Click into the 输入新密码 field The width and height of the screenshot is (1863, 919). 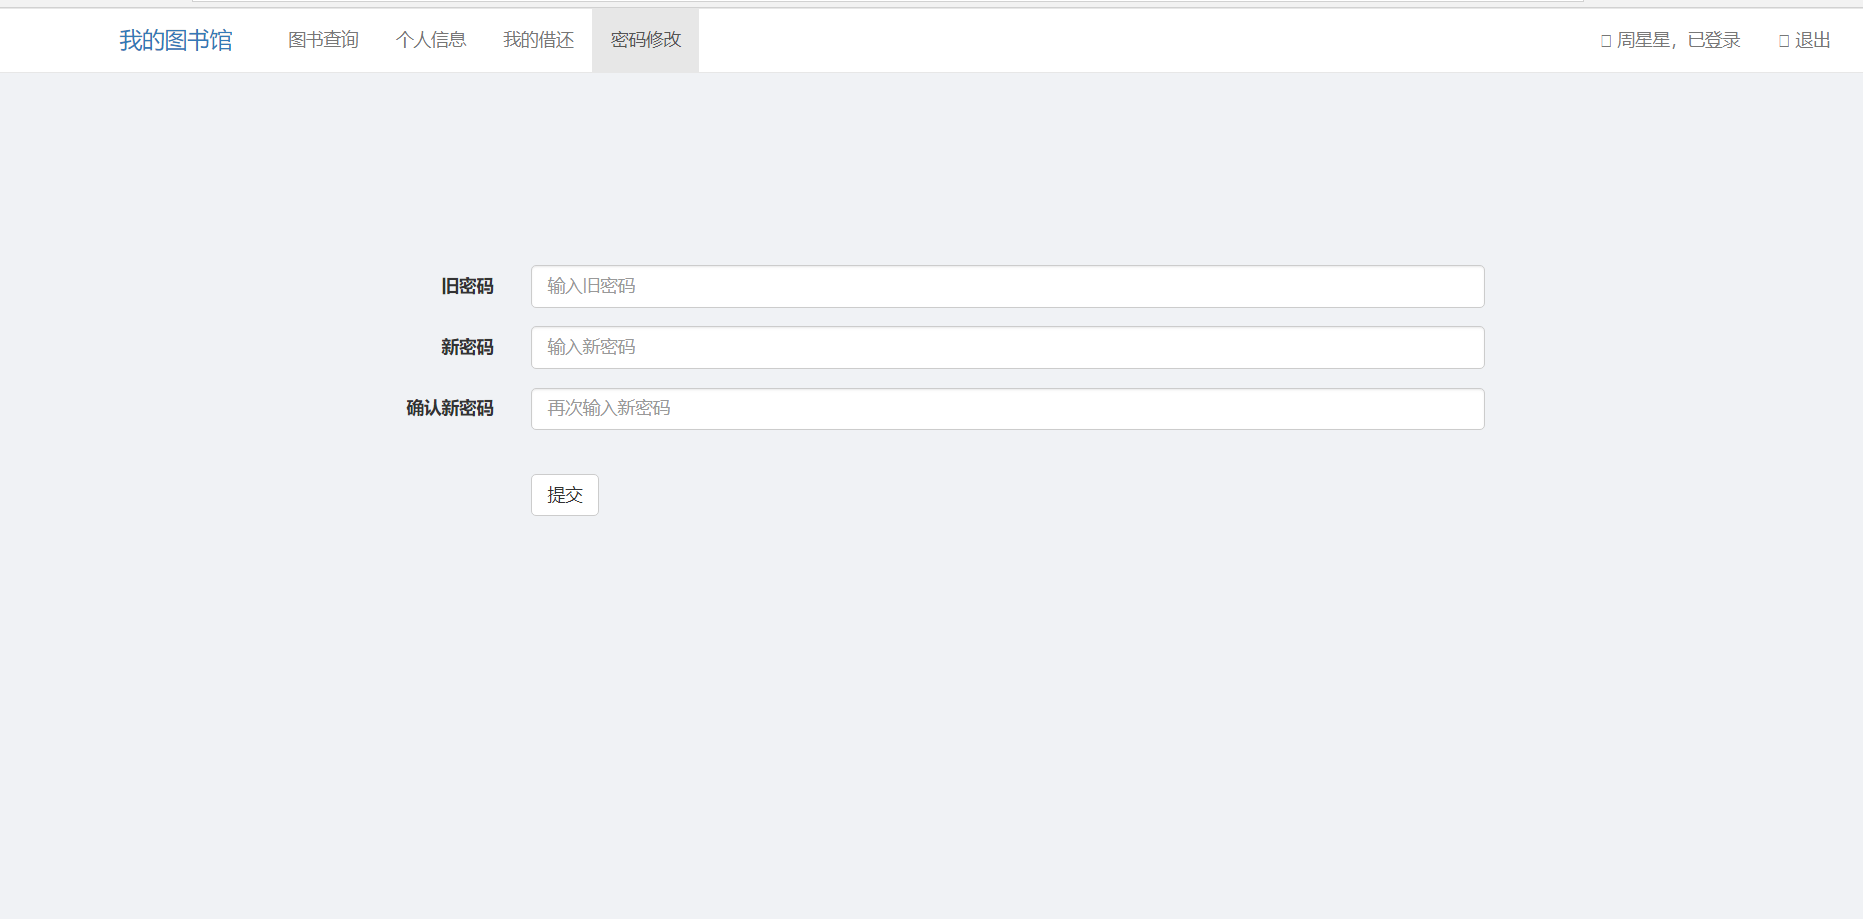point(1007,347)
